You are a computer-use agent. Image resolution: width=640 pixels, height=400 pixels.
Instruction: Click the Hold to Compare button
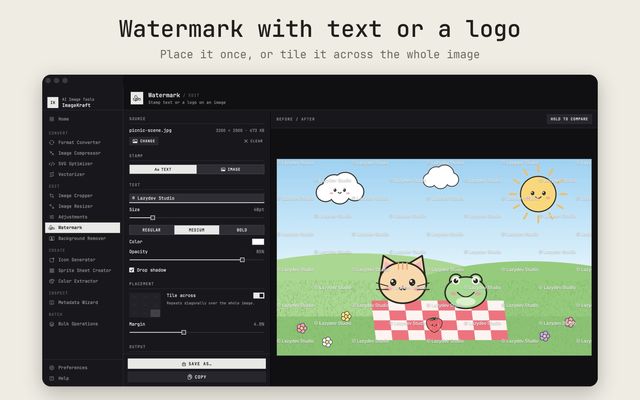569,119
